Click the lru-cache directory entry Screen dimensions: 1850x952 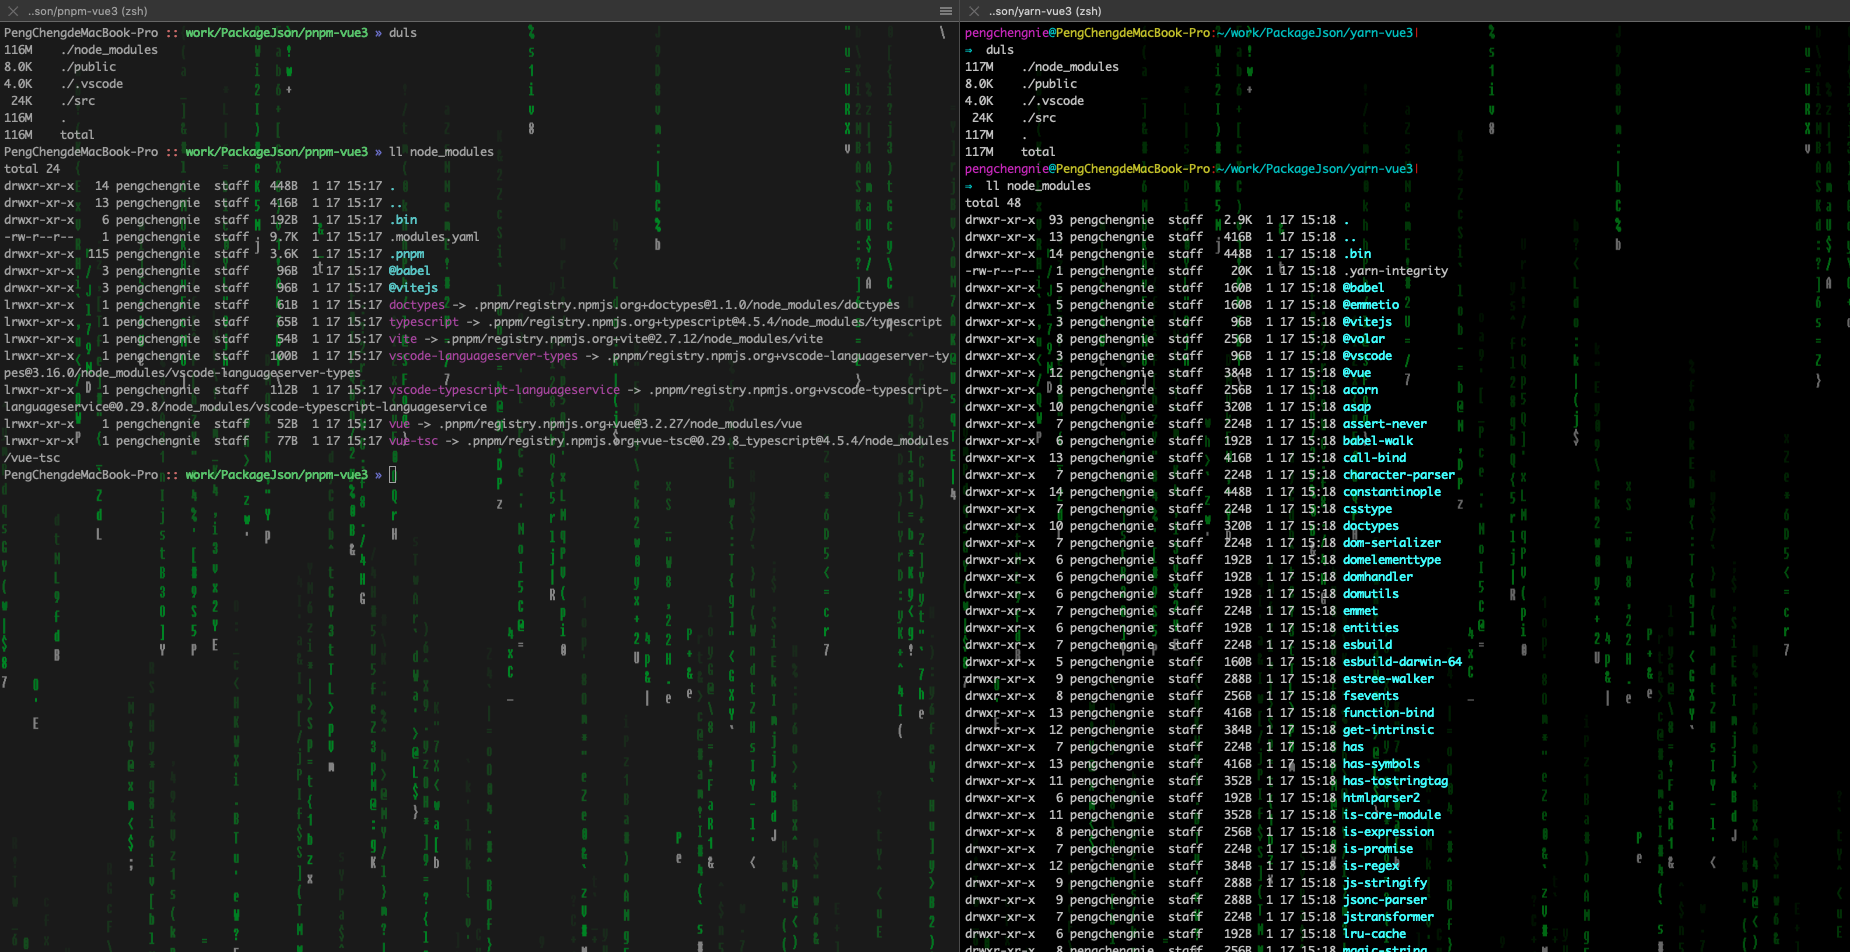pyautogui.click(x=1374, y=934)
